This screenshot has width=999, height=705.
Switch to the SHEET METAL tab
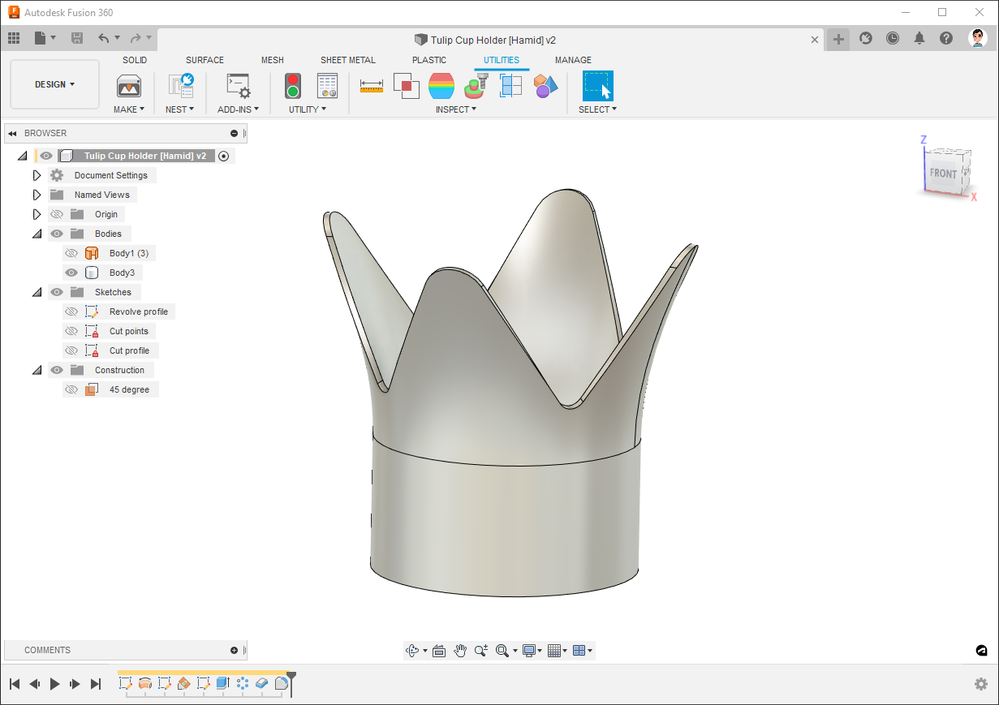pos(347,60)
